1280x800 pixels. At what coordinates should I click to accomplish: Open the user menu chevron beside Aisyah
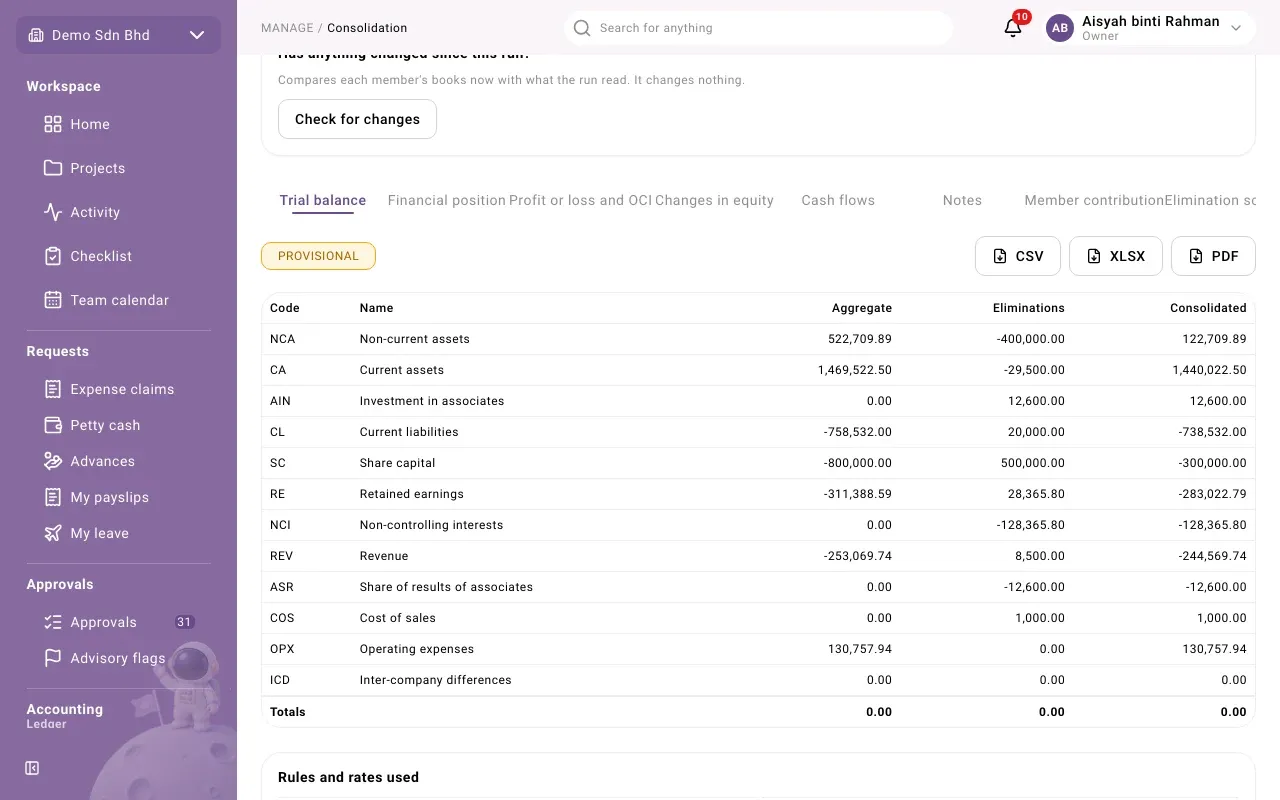point(1236,28)
